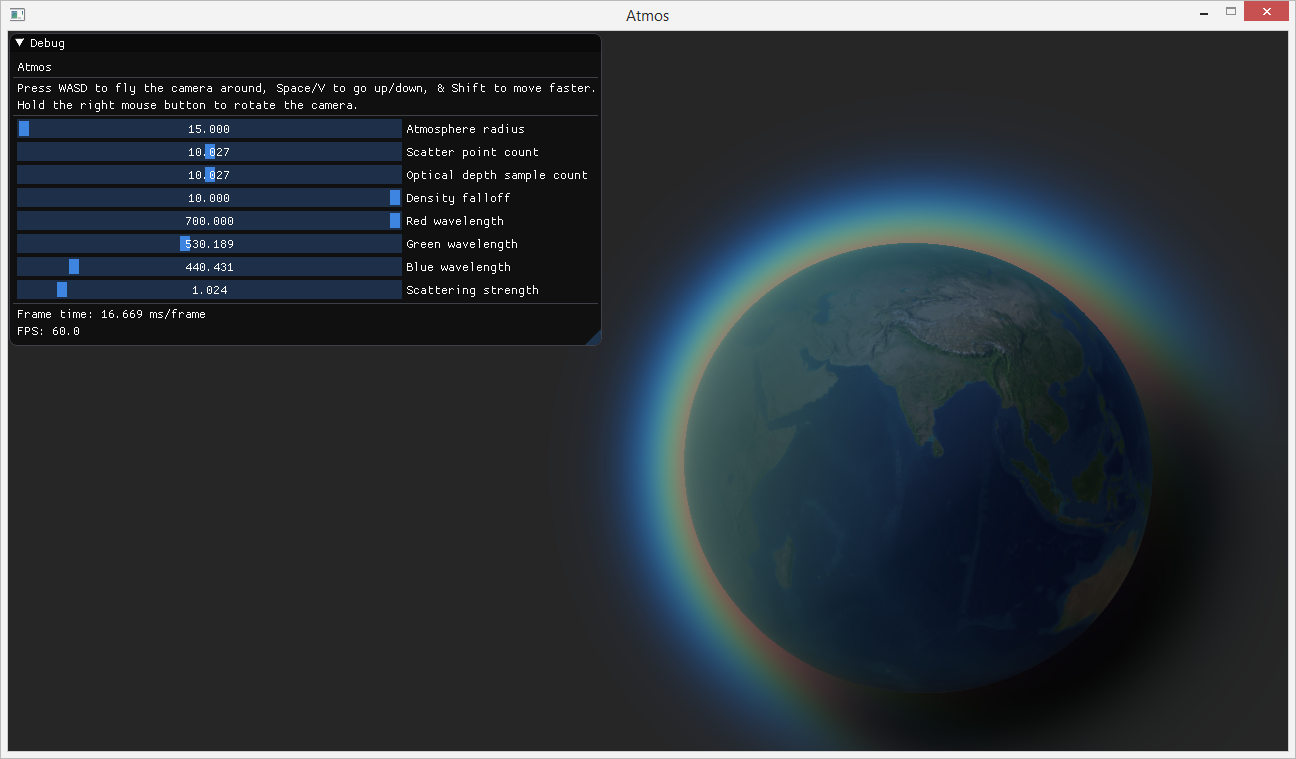Click the 'Green wavelength' label

(462, 244)
